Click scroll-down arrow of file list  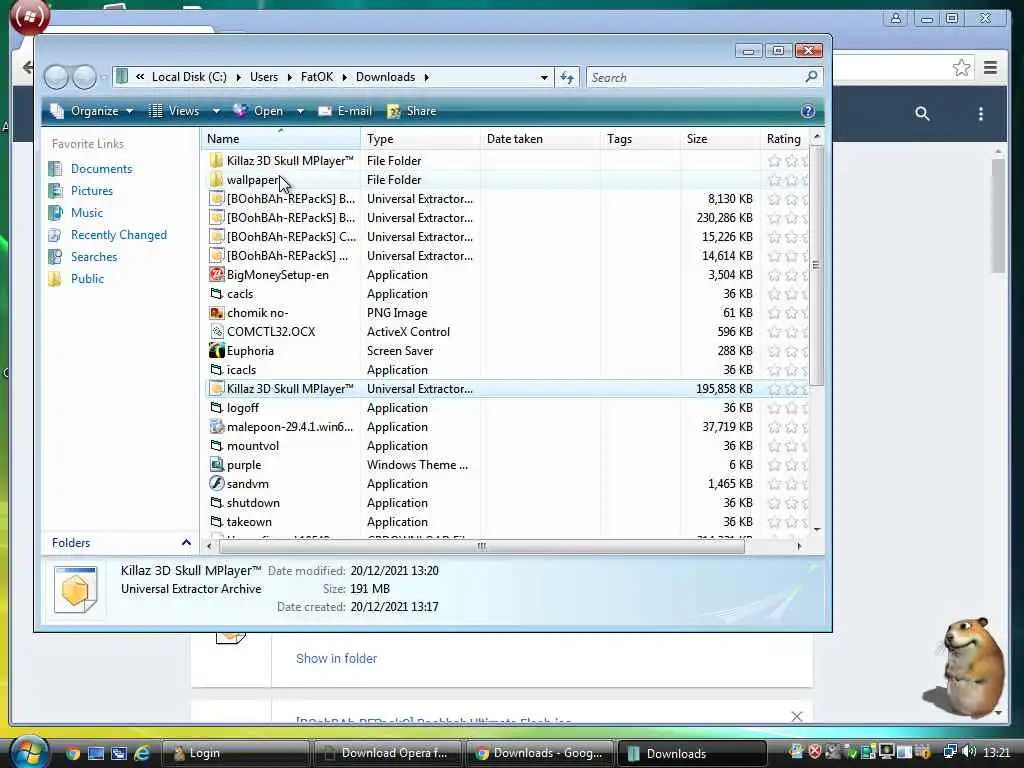point(817,530)
